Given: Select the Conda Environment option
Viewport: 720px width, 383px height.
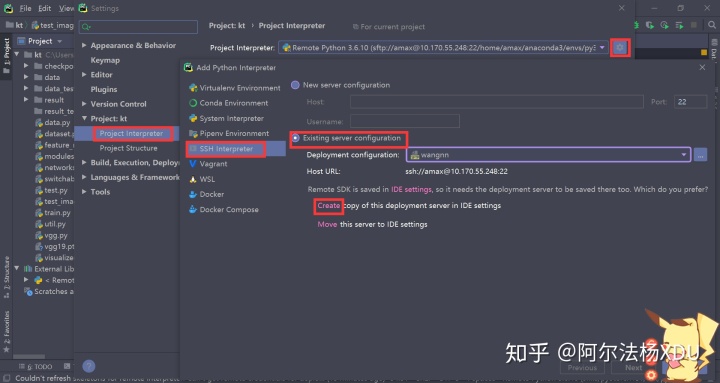Looking at the screenshot, I should pos(229,103).
